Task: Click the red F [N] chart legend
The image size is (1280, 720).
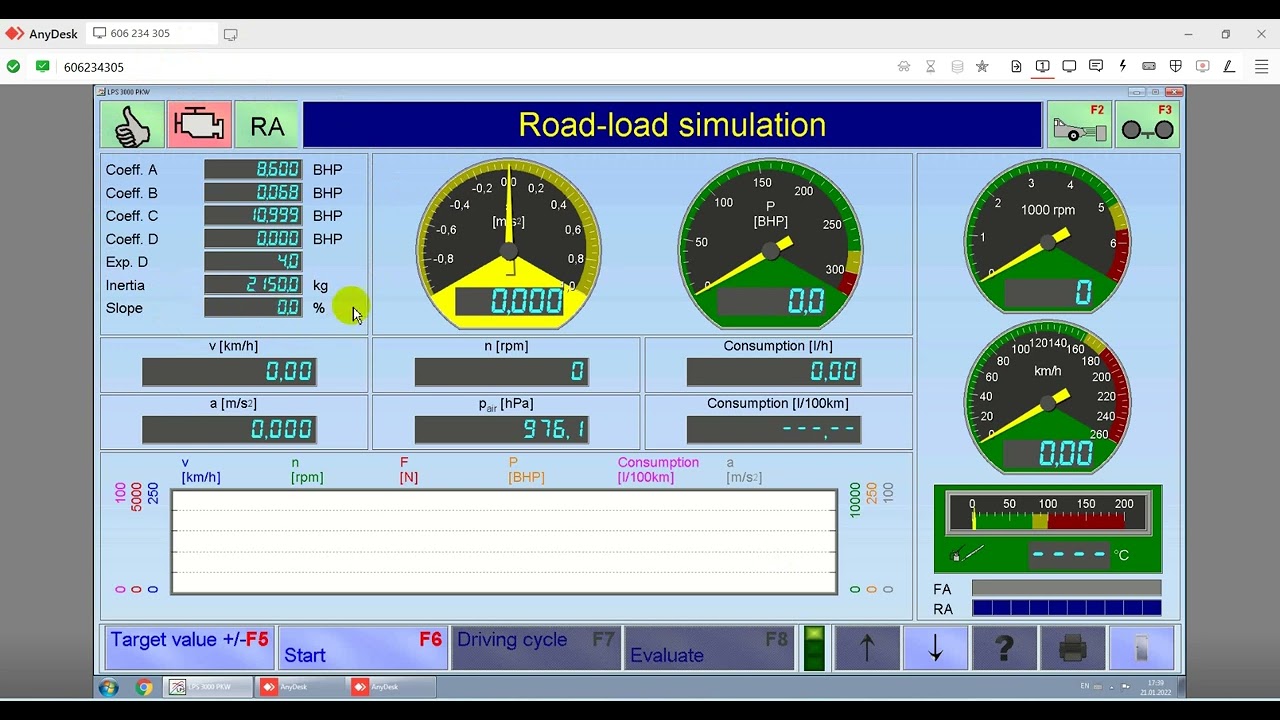Action: (x=408, y=470)
